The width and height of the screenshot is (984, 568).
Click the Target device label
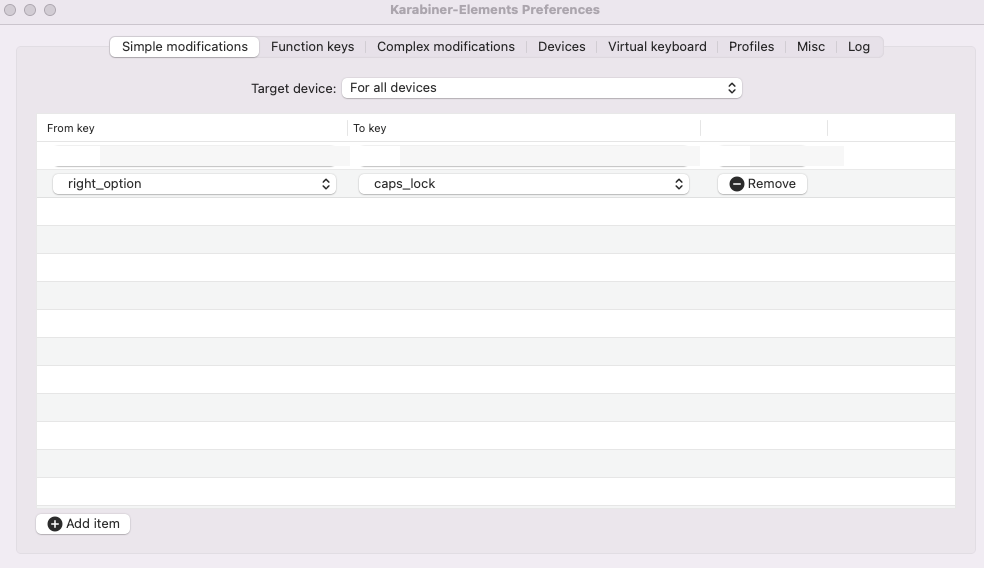(294, 88)
